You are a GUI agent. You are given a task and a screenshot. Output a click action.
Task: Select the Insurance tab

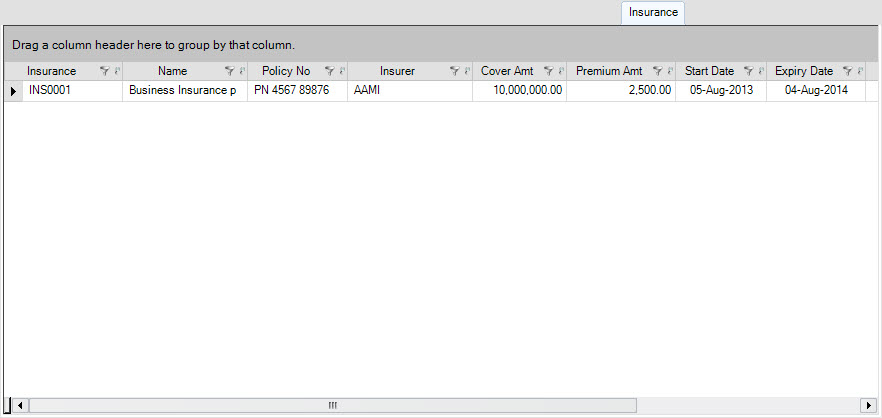tap(653, 12)
